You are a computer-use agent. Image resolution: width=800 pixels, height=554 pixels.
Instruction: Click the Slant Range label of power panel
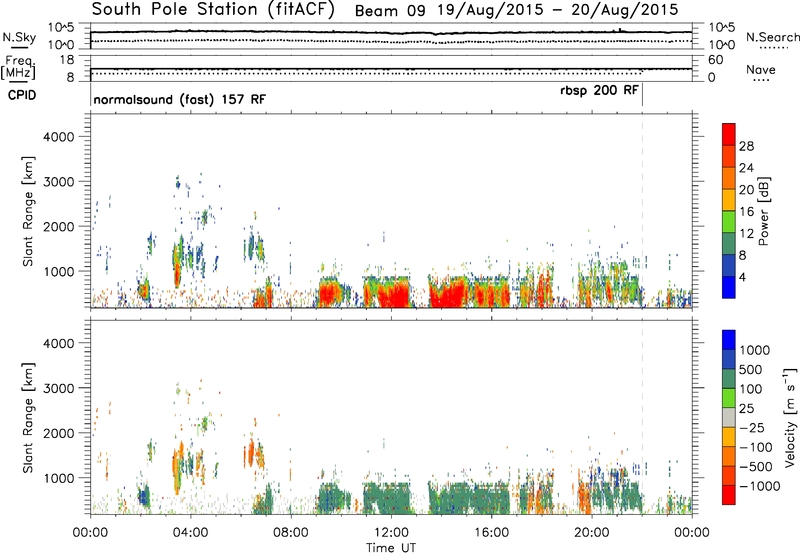[28, 211]
